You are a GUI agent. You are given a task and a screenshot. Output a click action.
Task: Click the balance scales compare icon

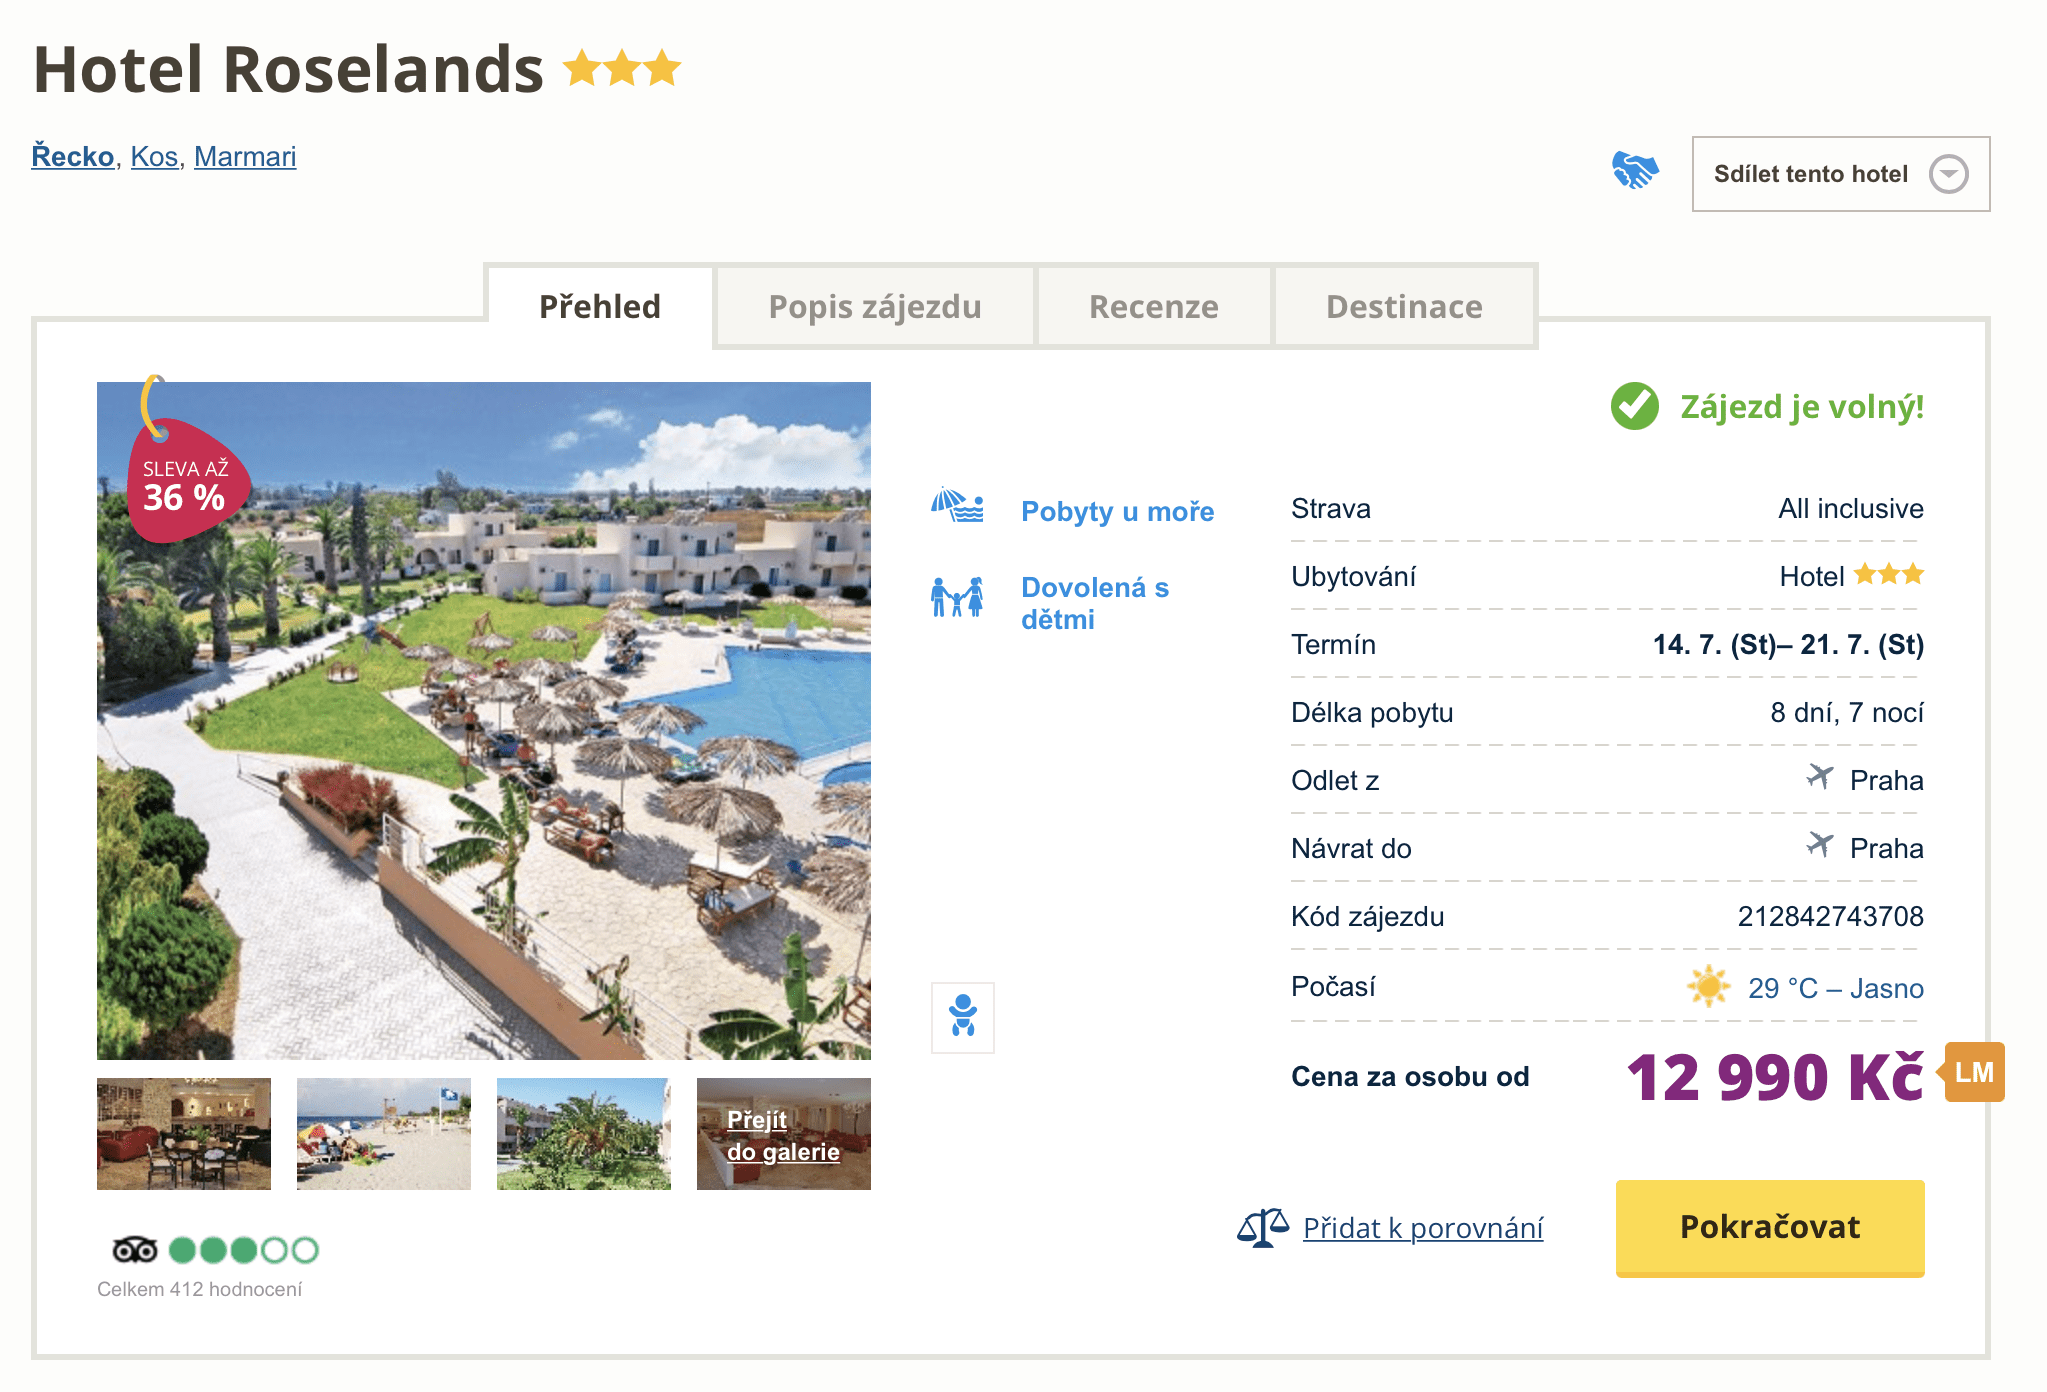1263,1227
